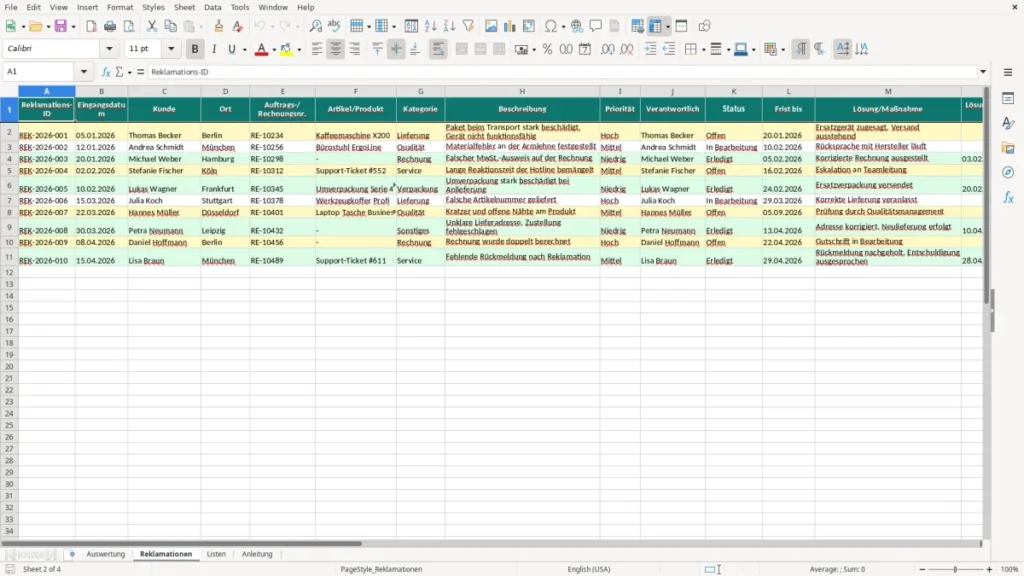Image resolution: width=1024 pixels, height=576 pixels.
Task: Run the spelling check
Action: [334, 26]
